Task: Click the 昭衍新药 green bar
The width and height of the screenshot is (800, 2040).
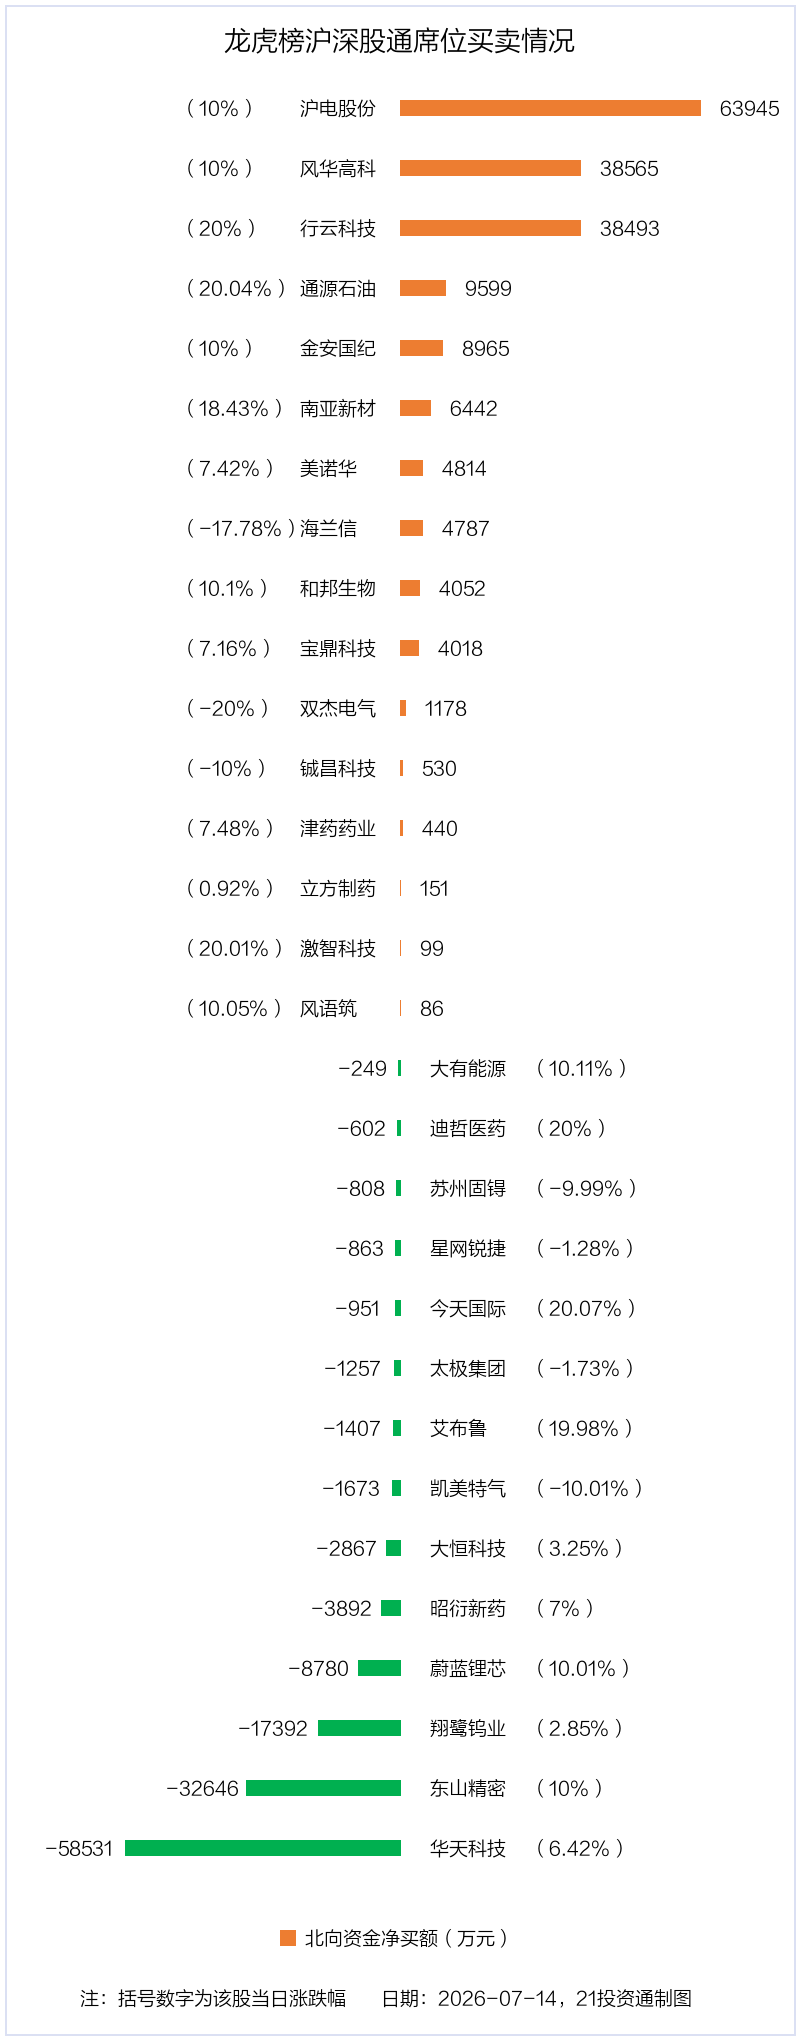Action: coord(391,1608)
